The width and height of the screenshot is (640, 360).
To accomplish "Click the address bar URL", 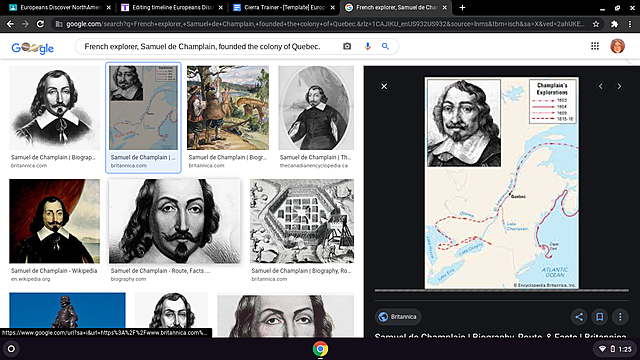I will pos(324,24).
